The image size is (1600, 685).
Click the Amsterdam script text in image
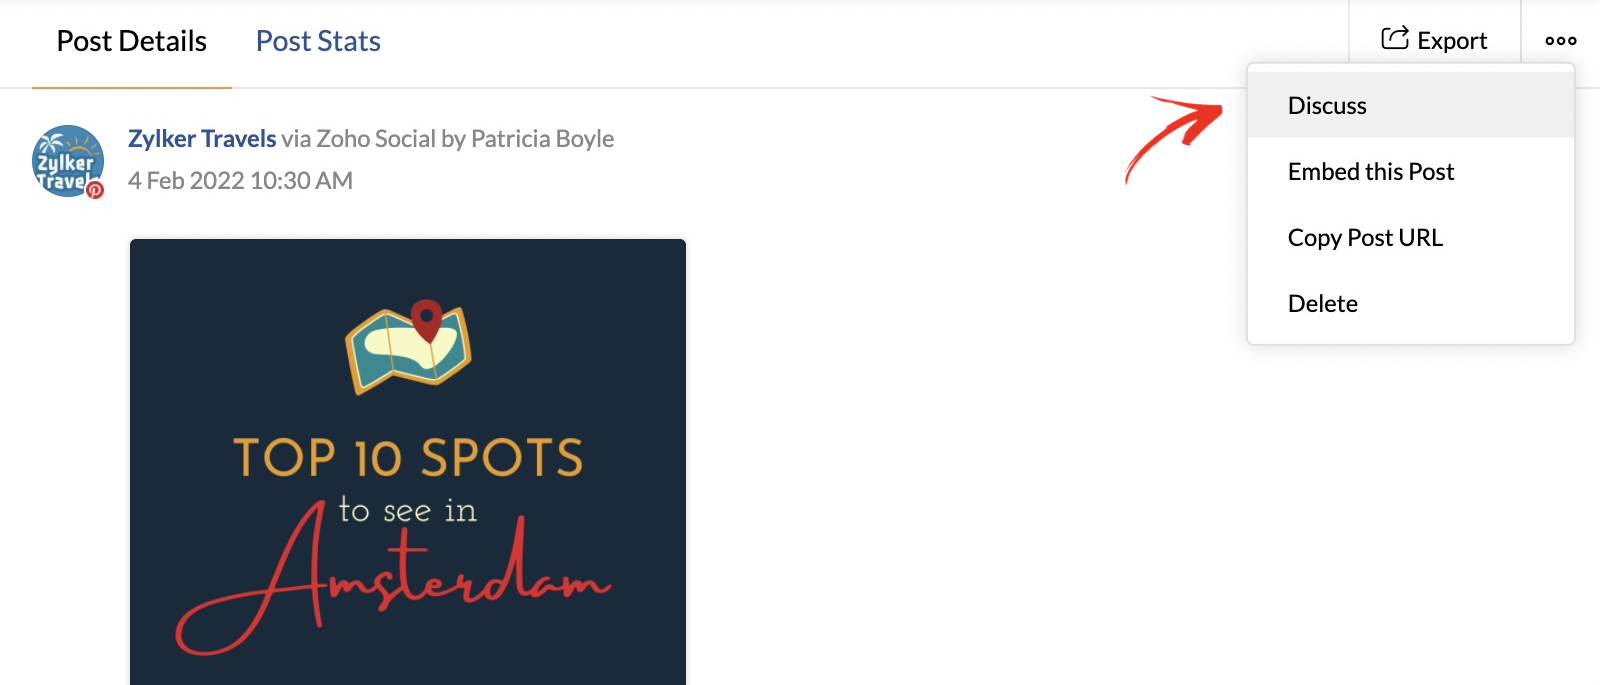[393, 578]
